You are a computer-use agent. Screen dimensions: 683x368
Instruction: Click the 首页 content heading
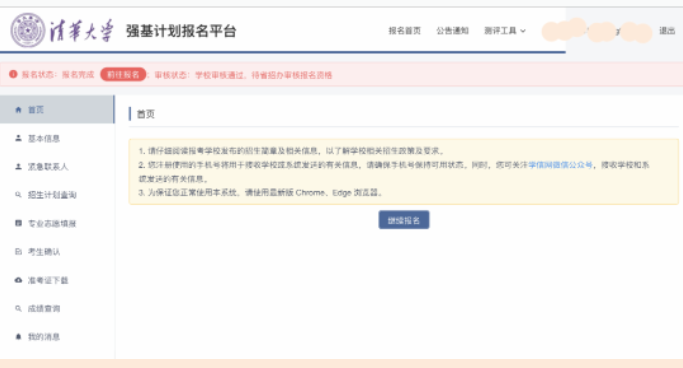(145, 114)
